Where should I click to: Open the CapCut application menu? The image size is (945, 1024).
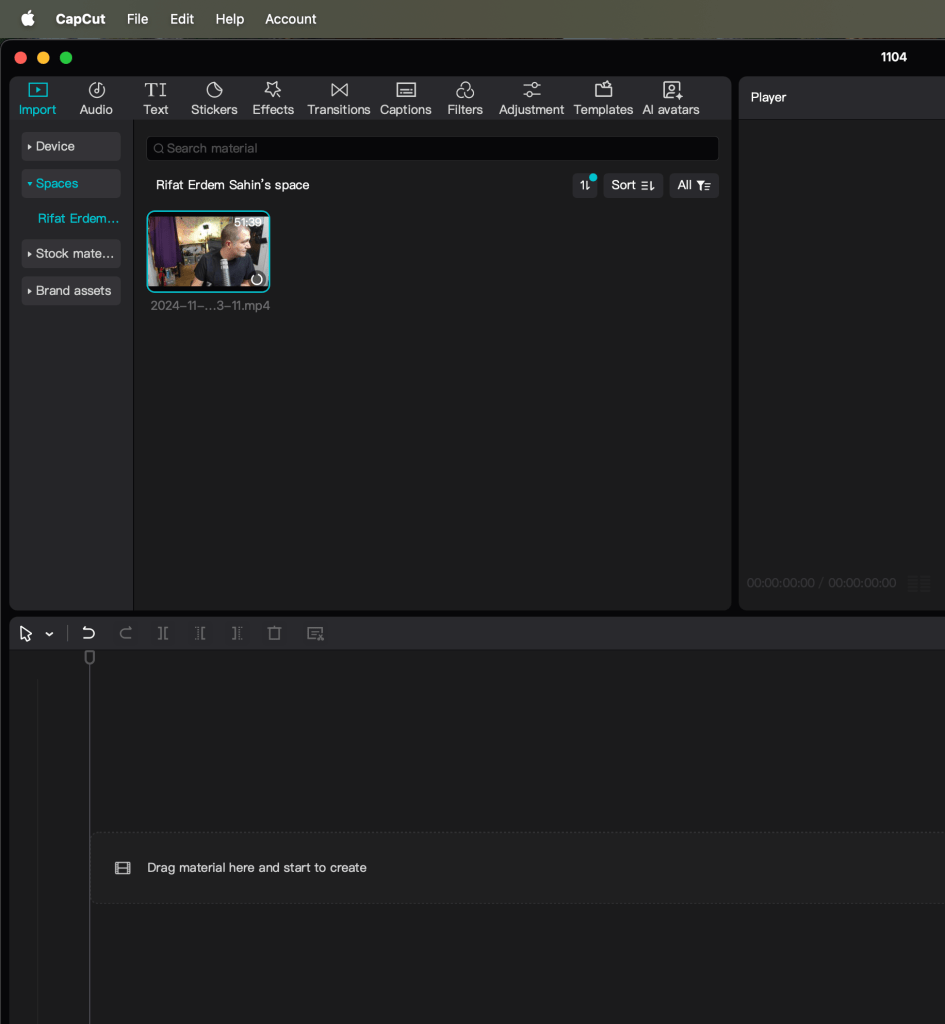tap(80, 19)
